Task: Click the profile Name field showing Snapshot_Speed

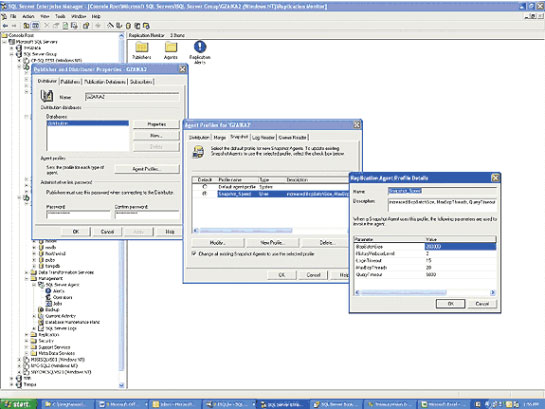Action: coord(442,191)
